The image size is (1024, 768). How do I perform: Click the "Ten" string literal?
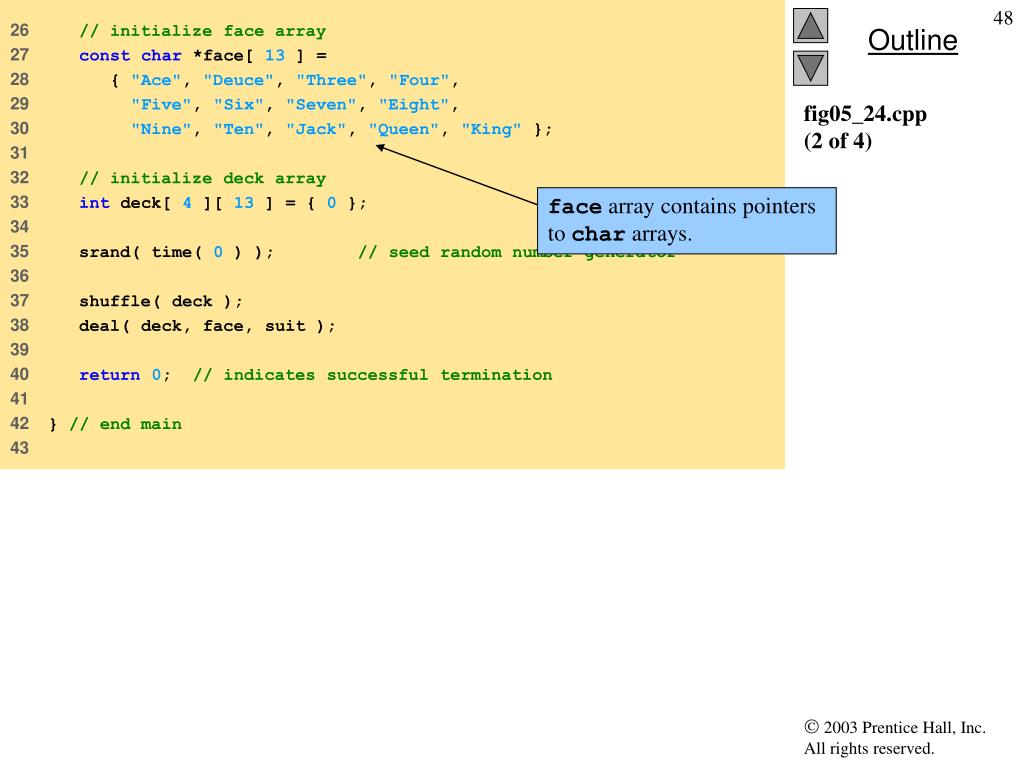click(x=238, y=129)
